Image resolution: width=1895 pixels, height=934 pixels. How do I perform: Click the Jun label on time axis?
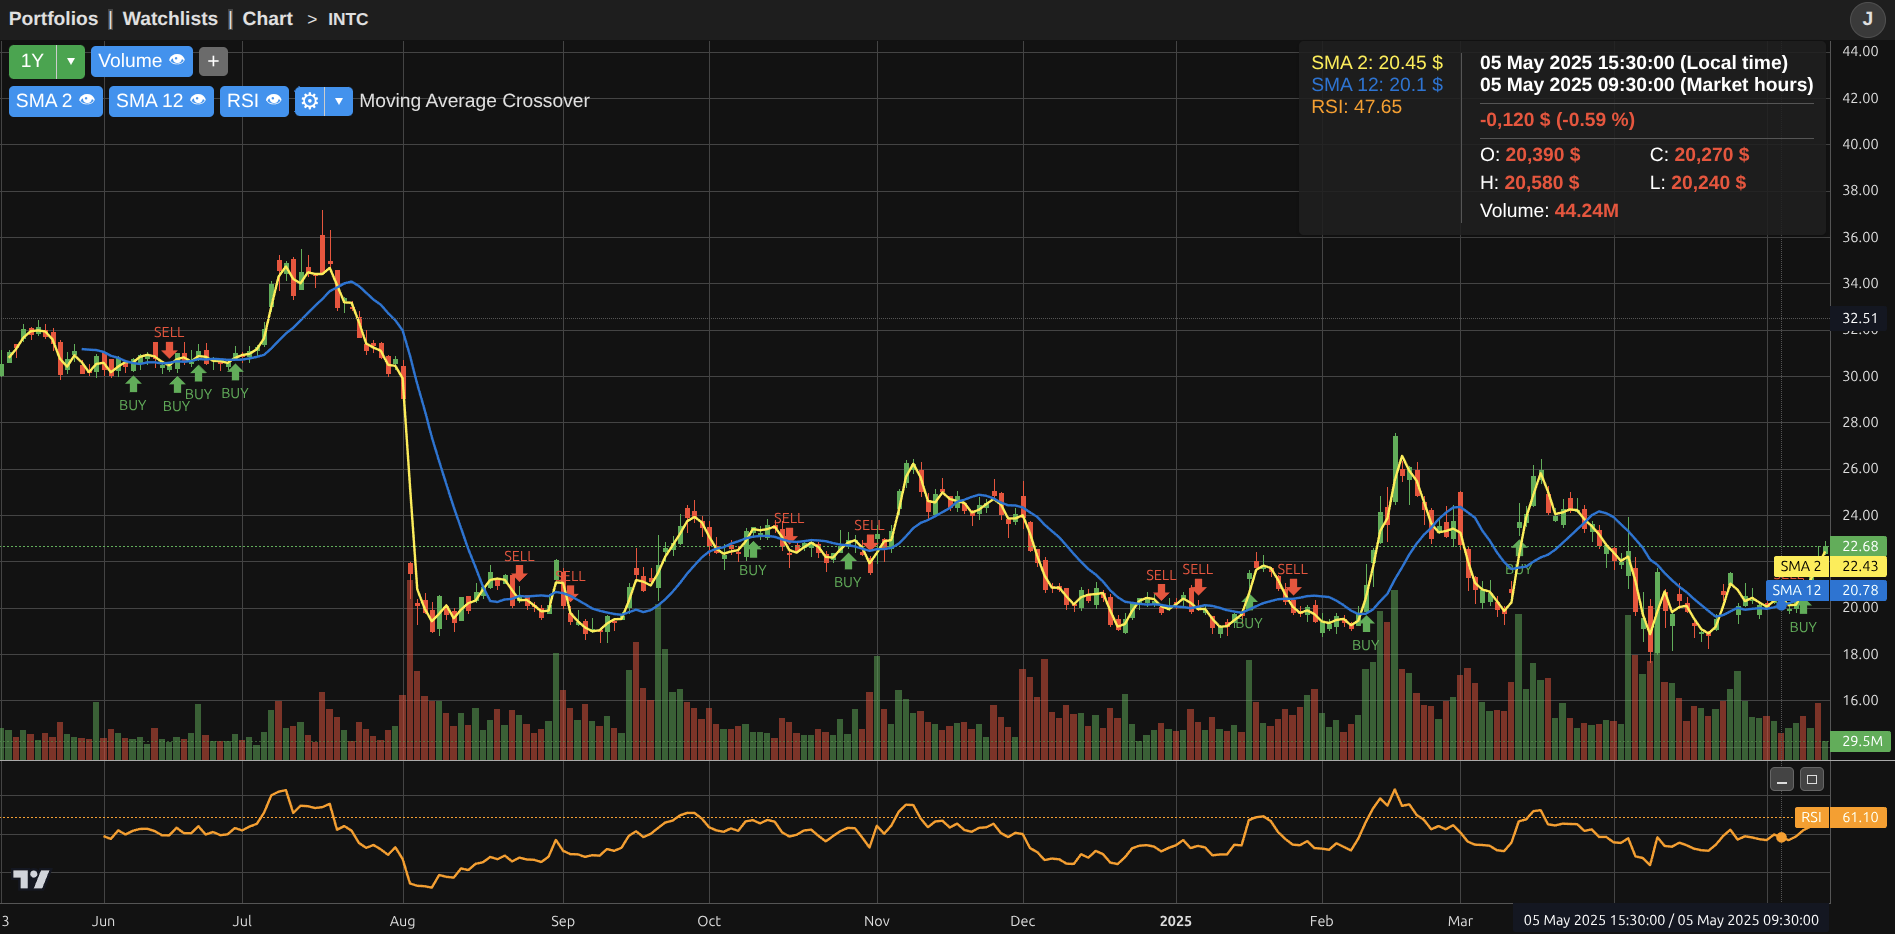(x=103, y=921)
